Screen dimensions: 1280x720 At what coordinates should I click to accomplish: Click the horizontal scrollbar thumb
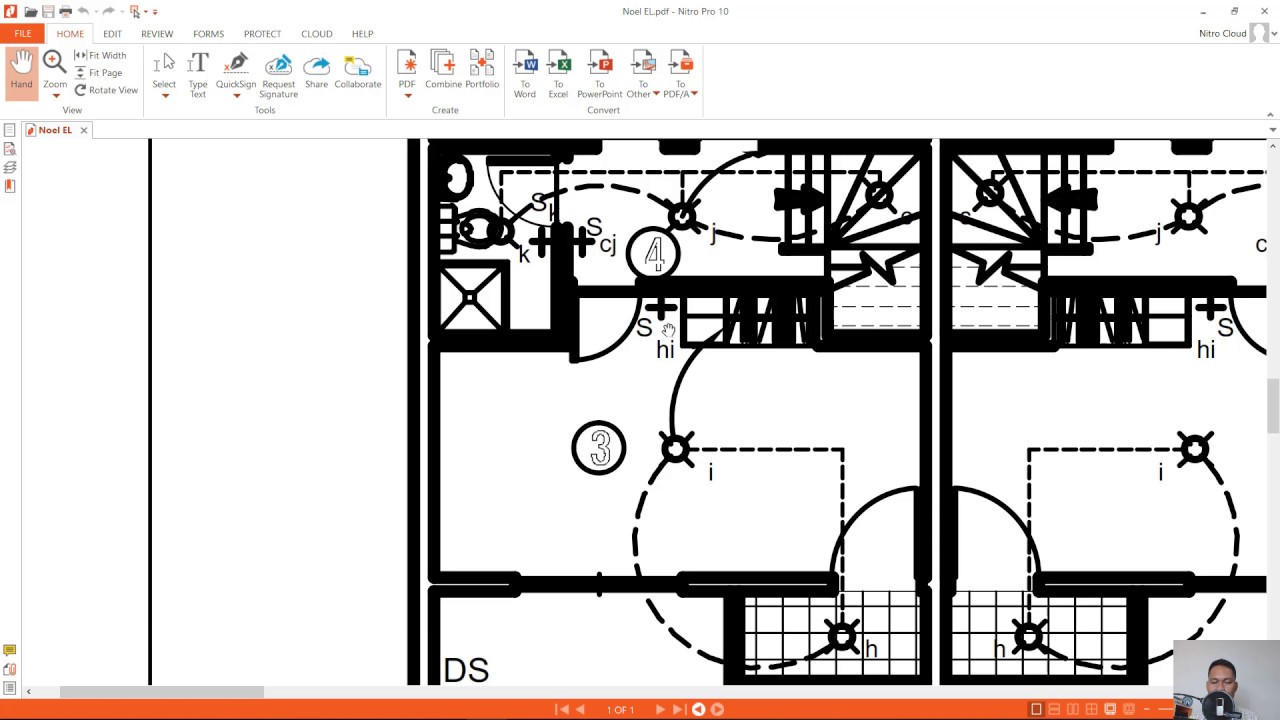click(x=161, y=691)
